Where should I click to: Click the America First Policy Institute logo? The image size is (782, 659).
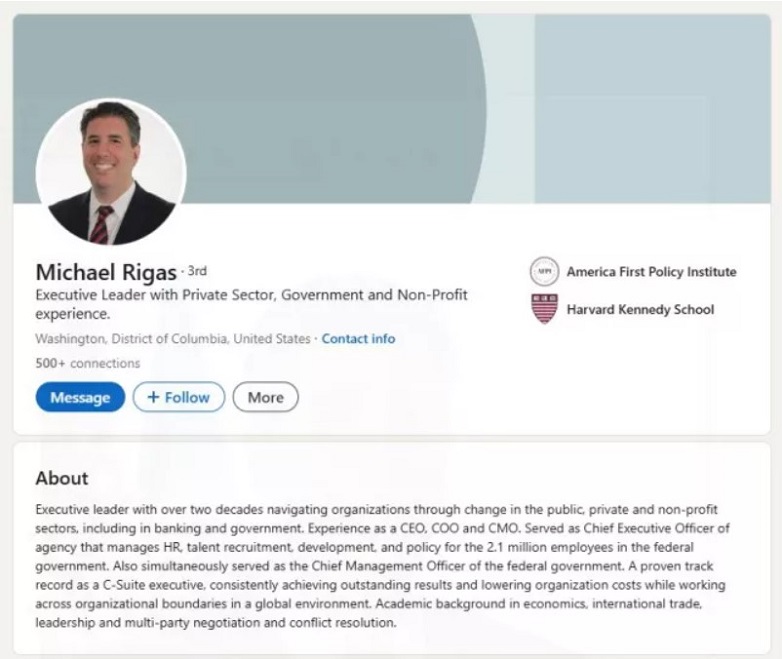pyautogui.click(x=543, y=272)
